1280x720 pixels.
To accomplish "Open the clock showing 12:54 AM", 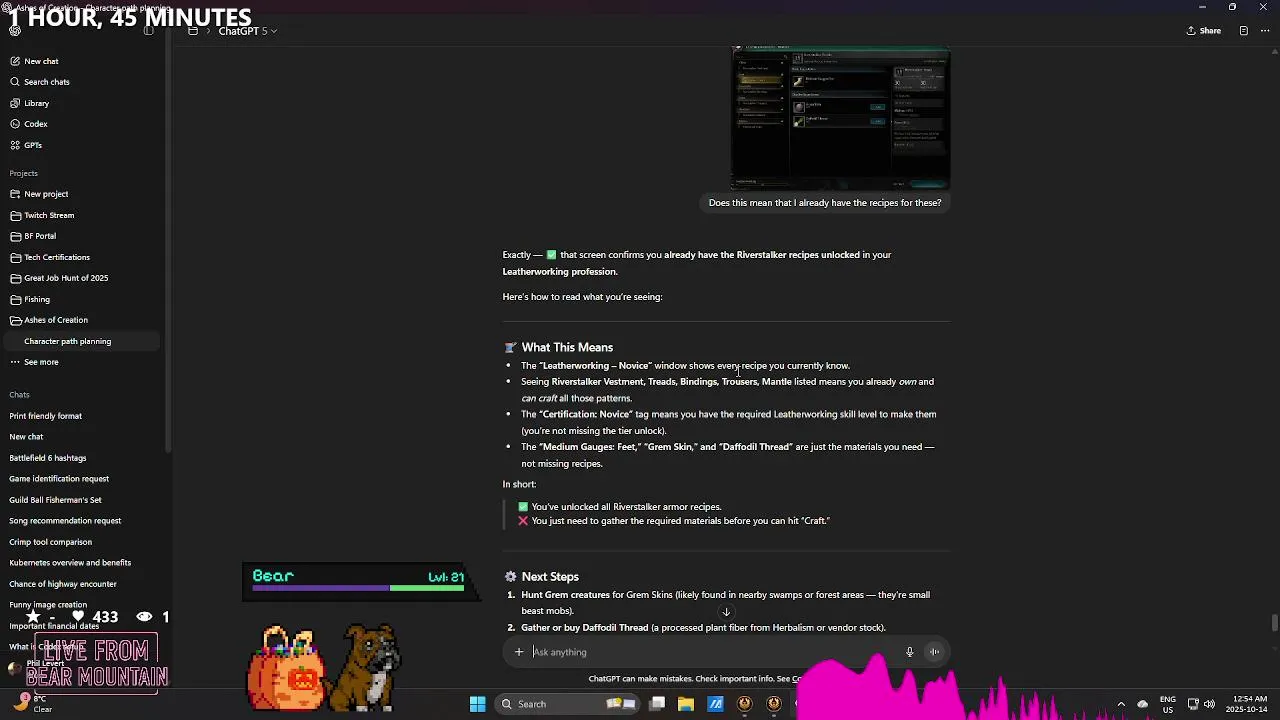I will click(x=1245, y=704).
